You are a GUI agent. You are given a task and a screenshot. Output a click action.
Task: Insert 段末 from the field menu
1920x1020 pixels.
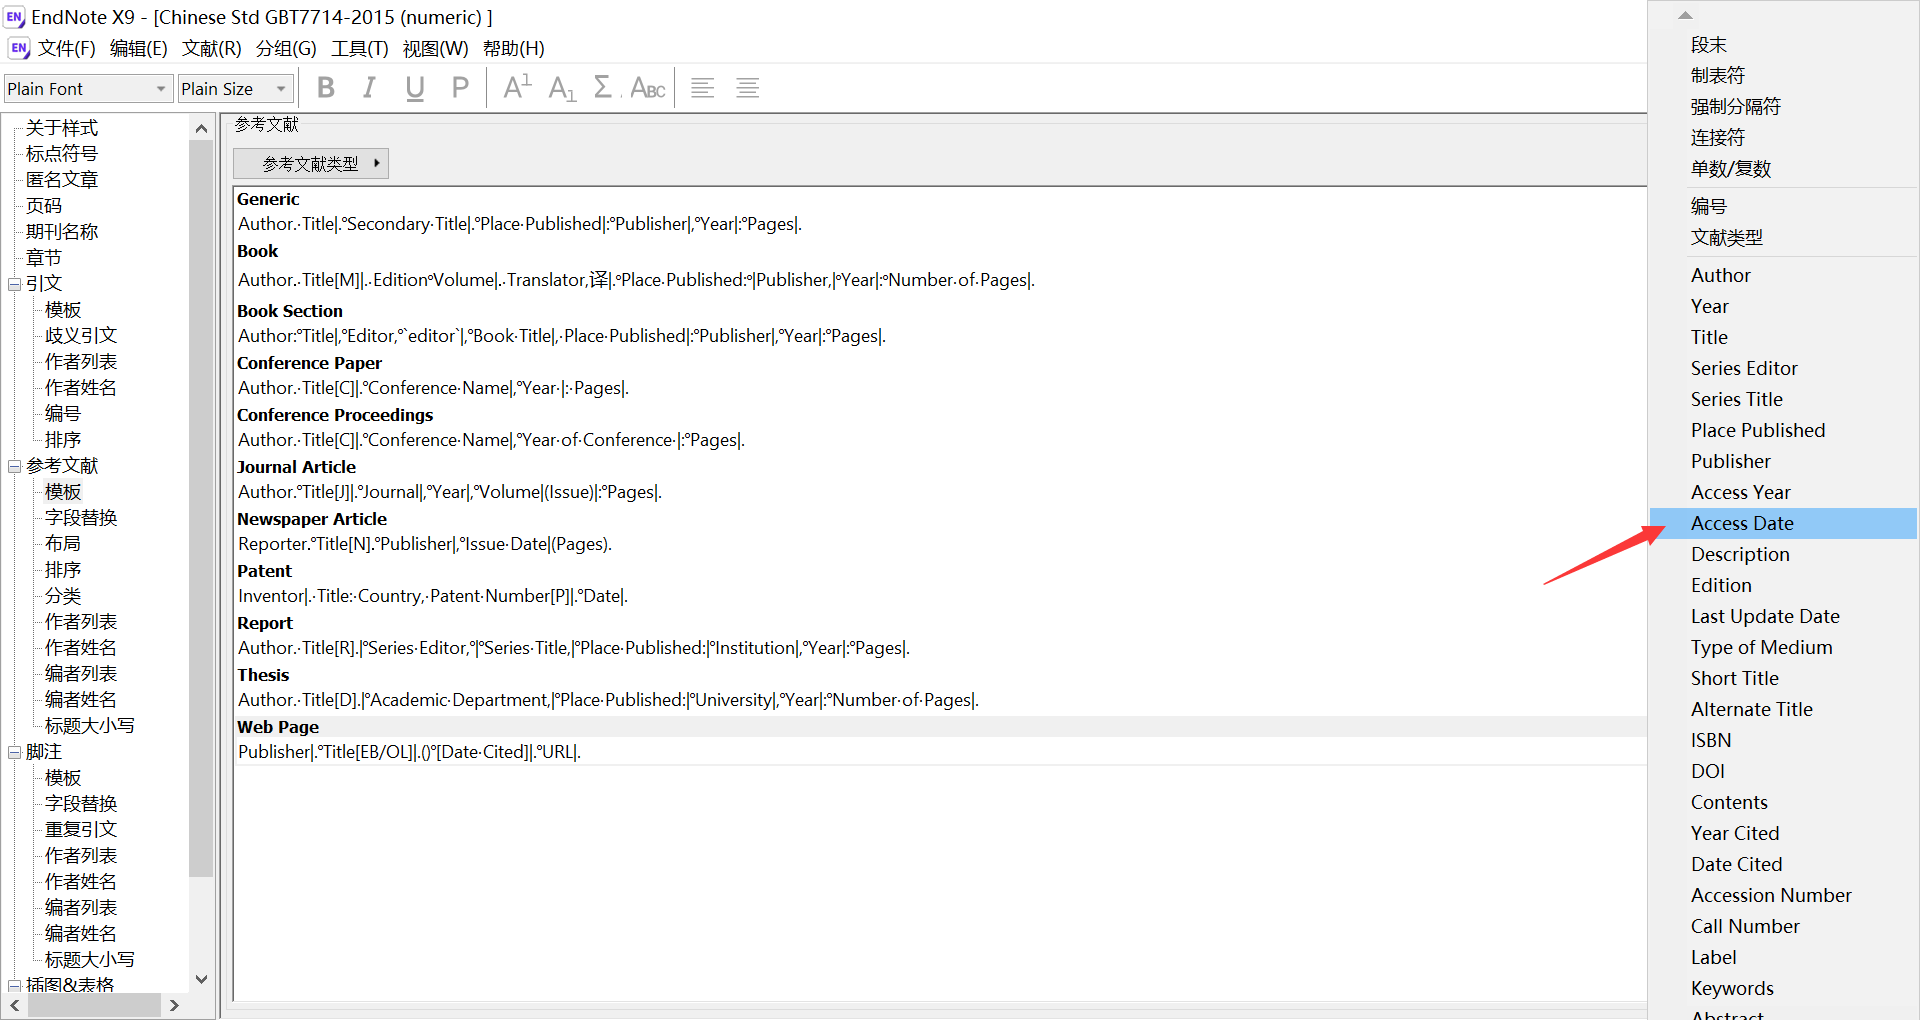1783,45
